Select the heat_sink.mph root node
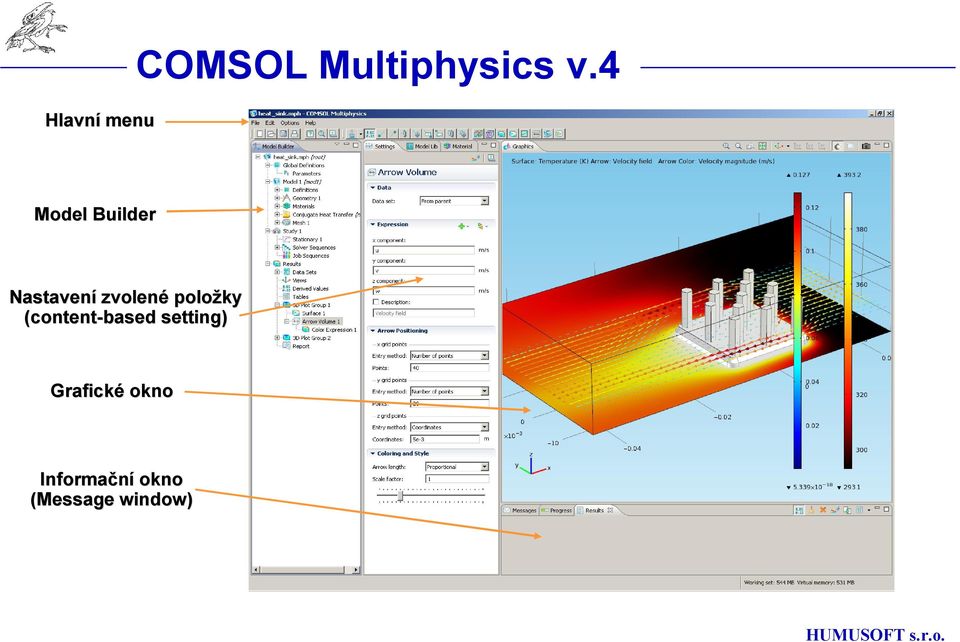960x642 pixels. [x=299, y=157]
